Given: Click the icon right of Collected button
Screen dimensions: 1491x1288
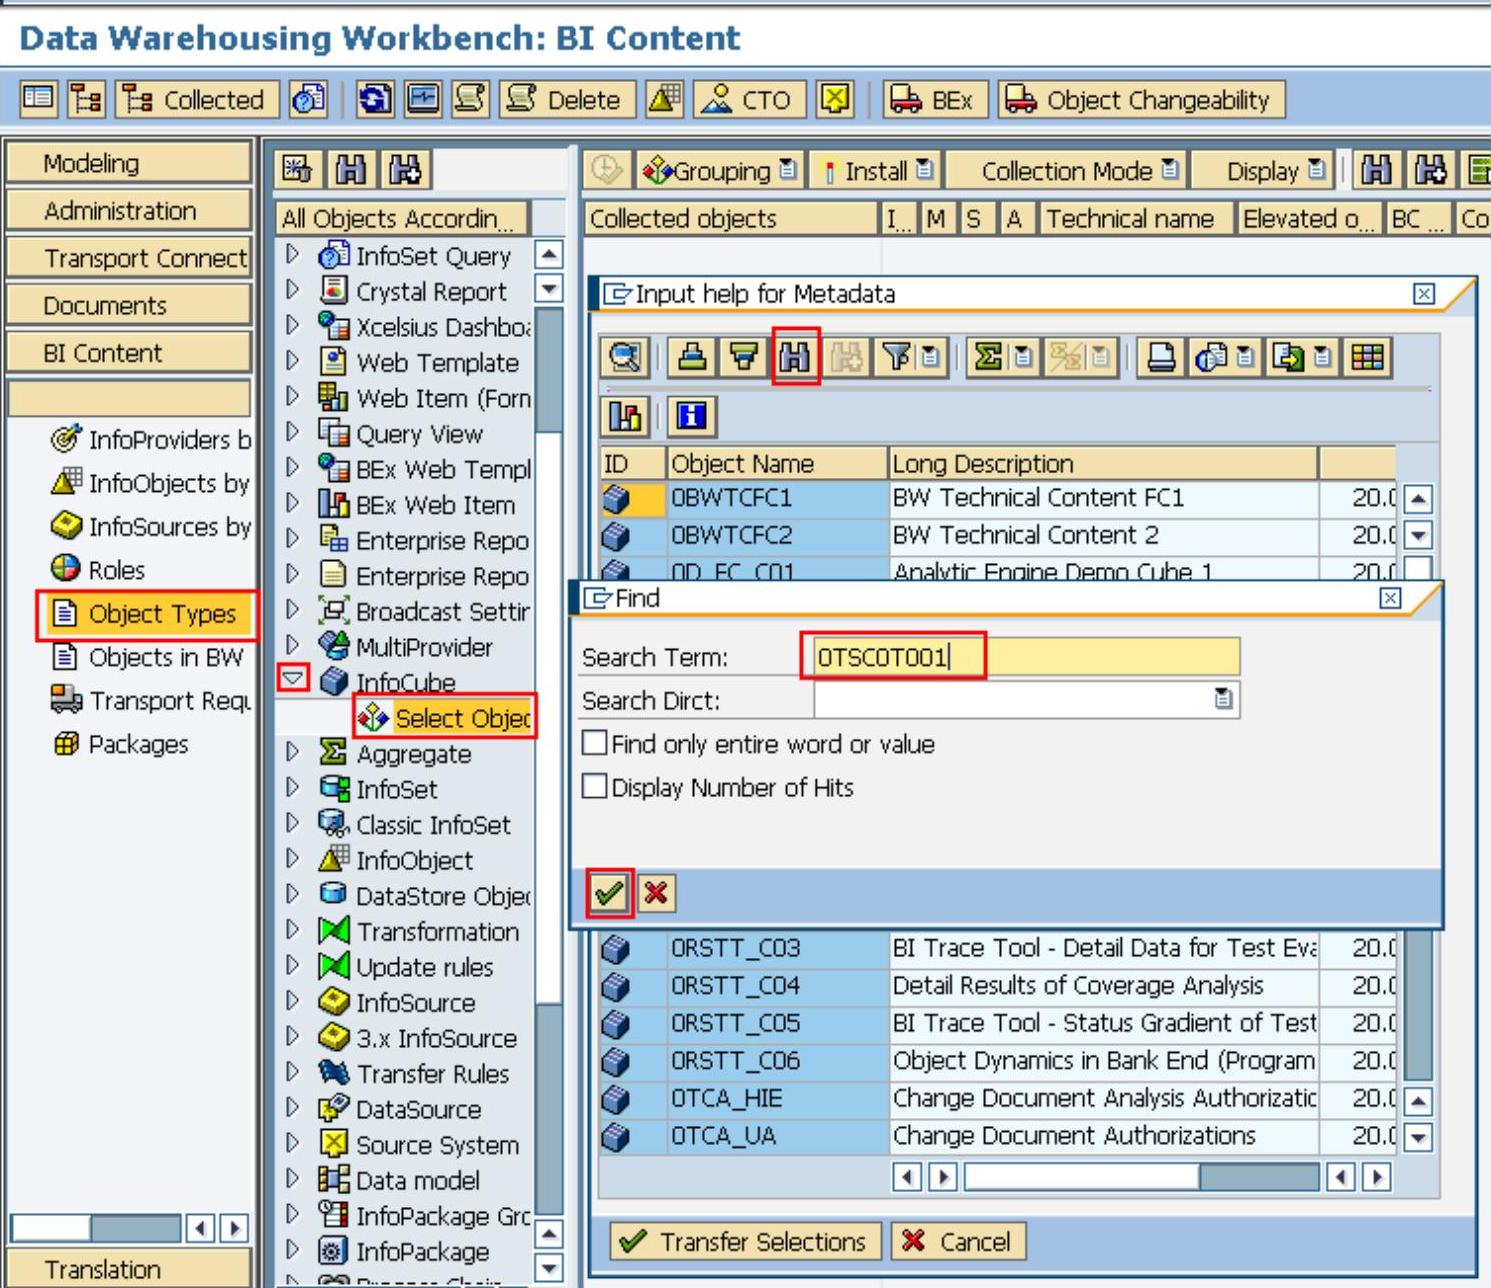Looking at the screenshot, I should point(308,99).
